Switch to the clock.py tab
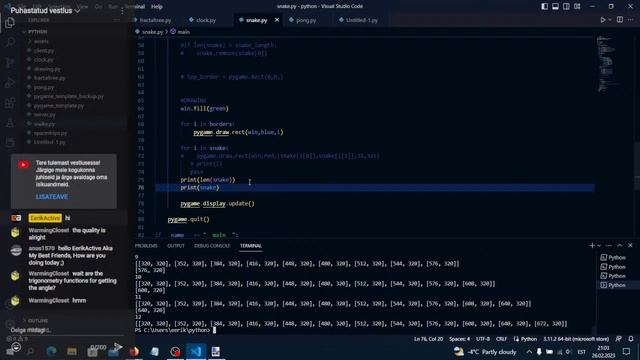Image resolution: width=640 pixels, height=360 pixels. coord(206,20)
